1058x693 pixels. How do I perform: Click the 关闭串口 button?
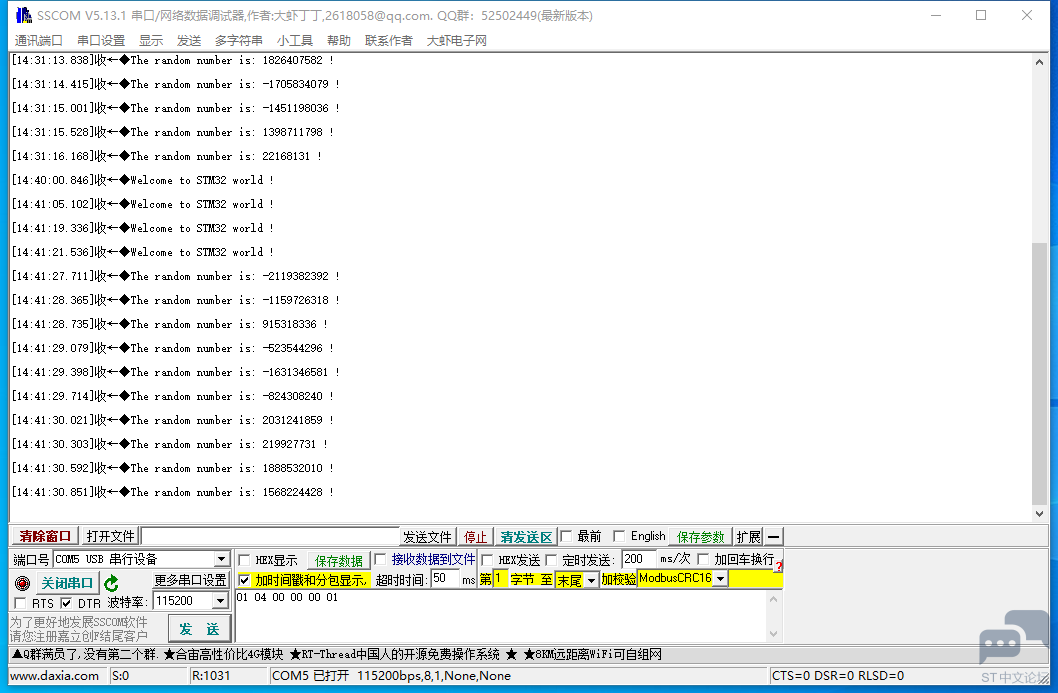[67, 583]
